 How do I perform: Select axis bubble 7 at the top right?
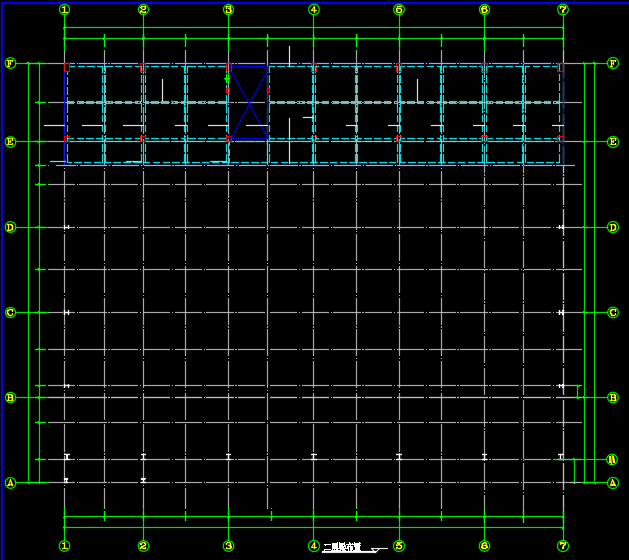563,10
